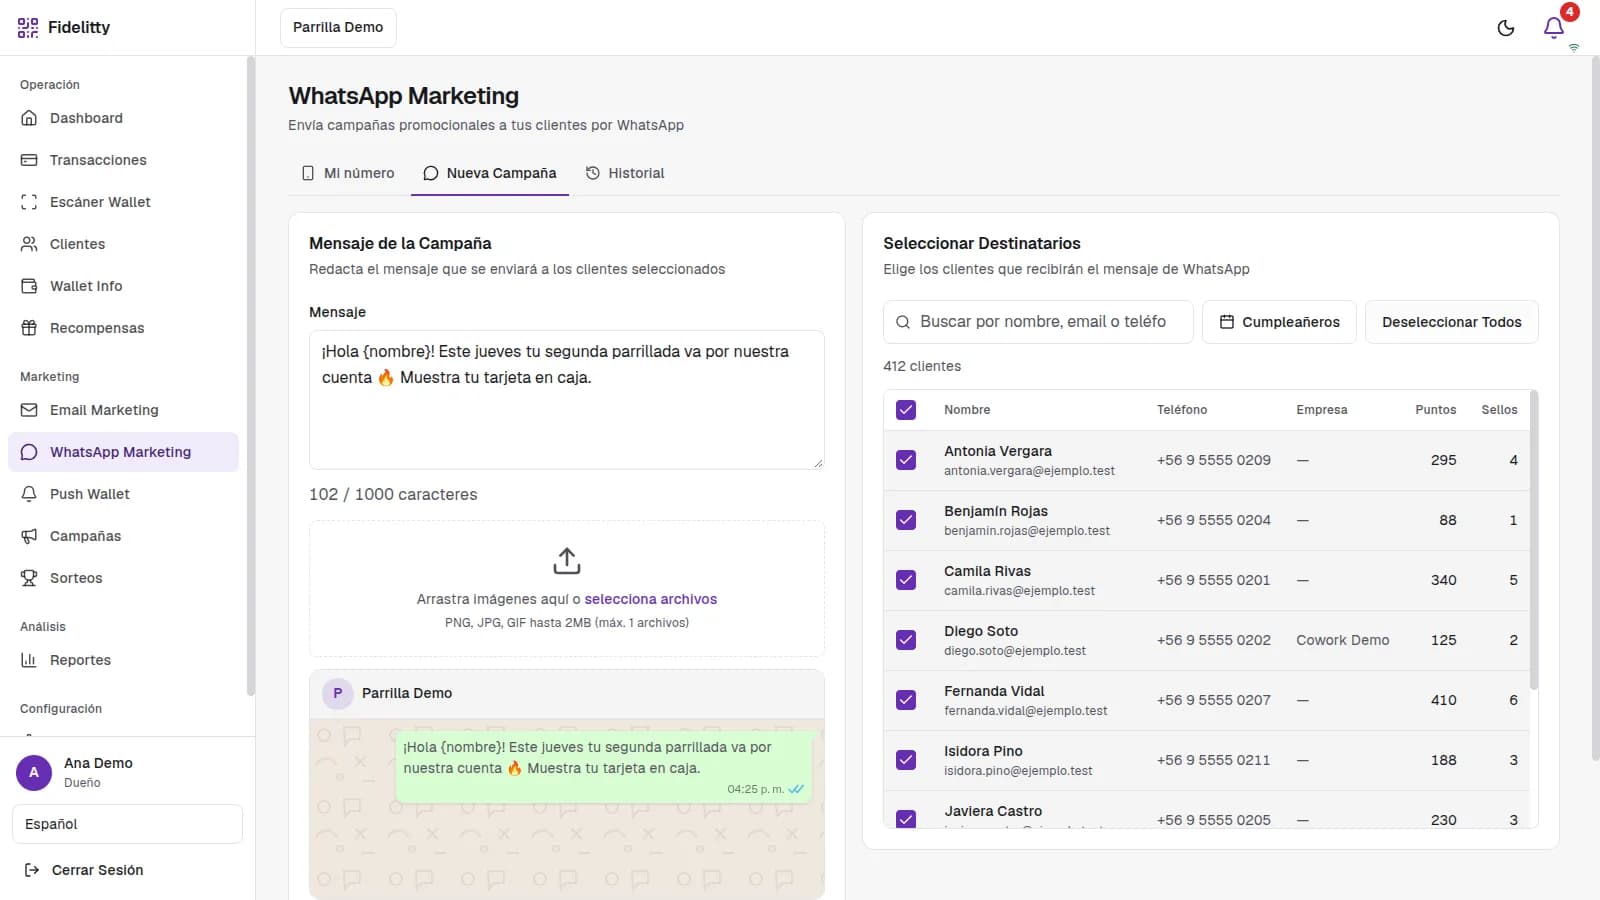The width and height of the screenshot is (1600, 900).
Task: Go to Campañas page
Action: [x=123, y=536]
